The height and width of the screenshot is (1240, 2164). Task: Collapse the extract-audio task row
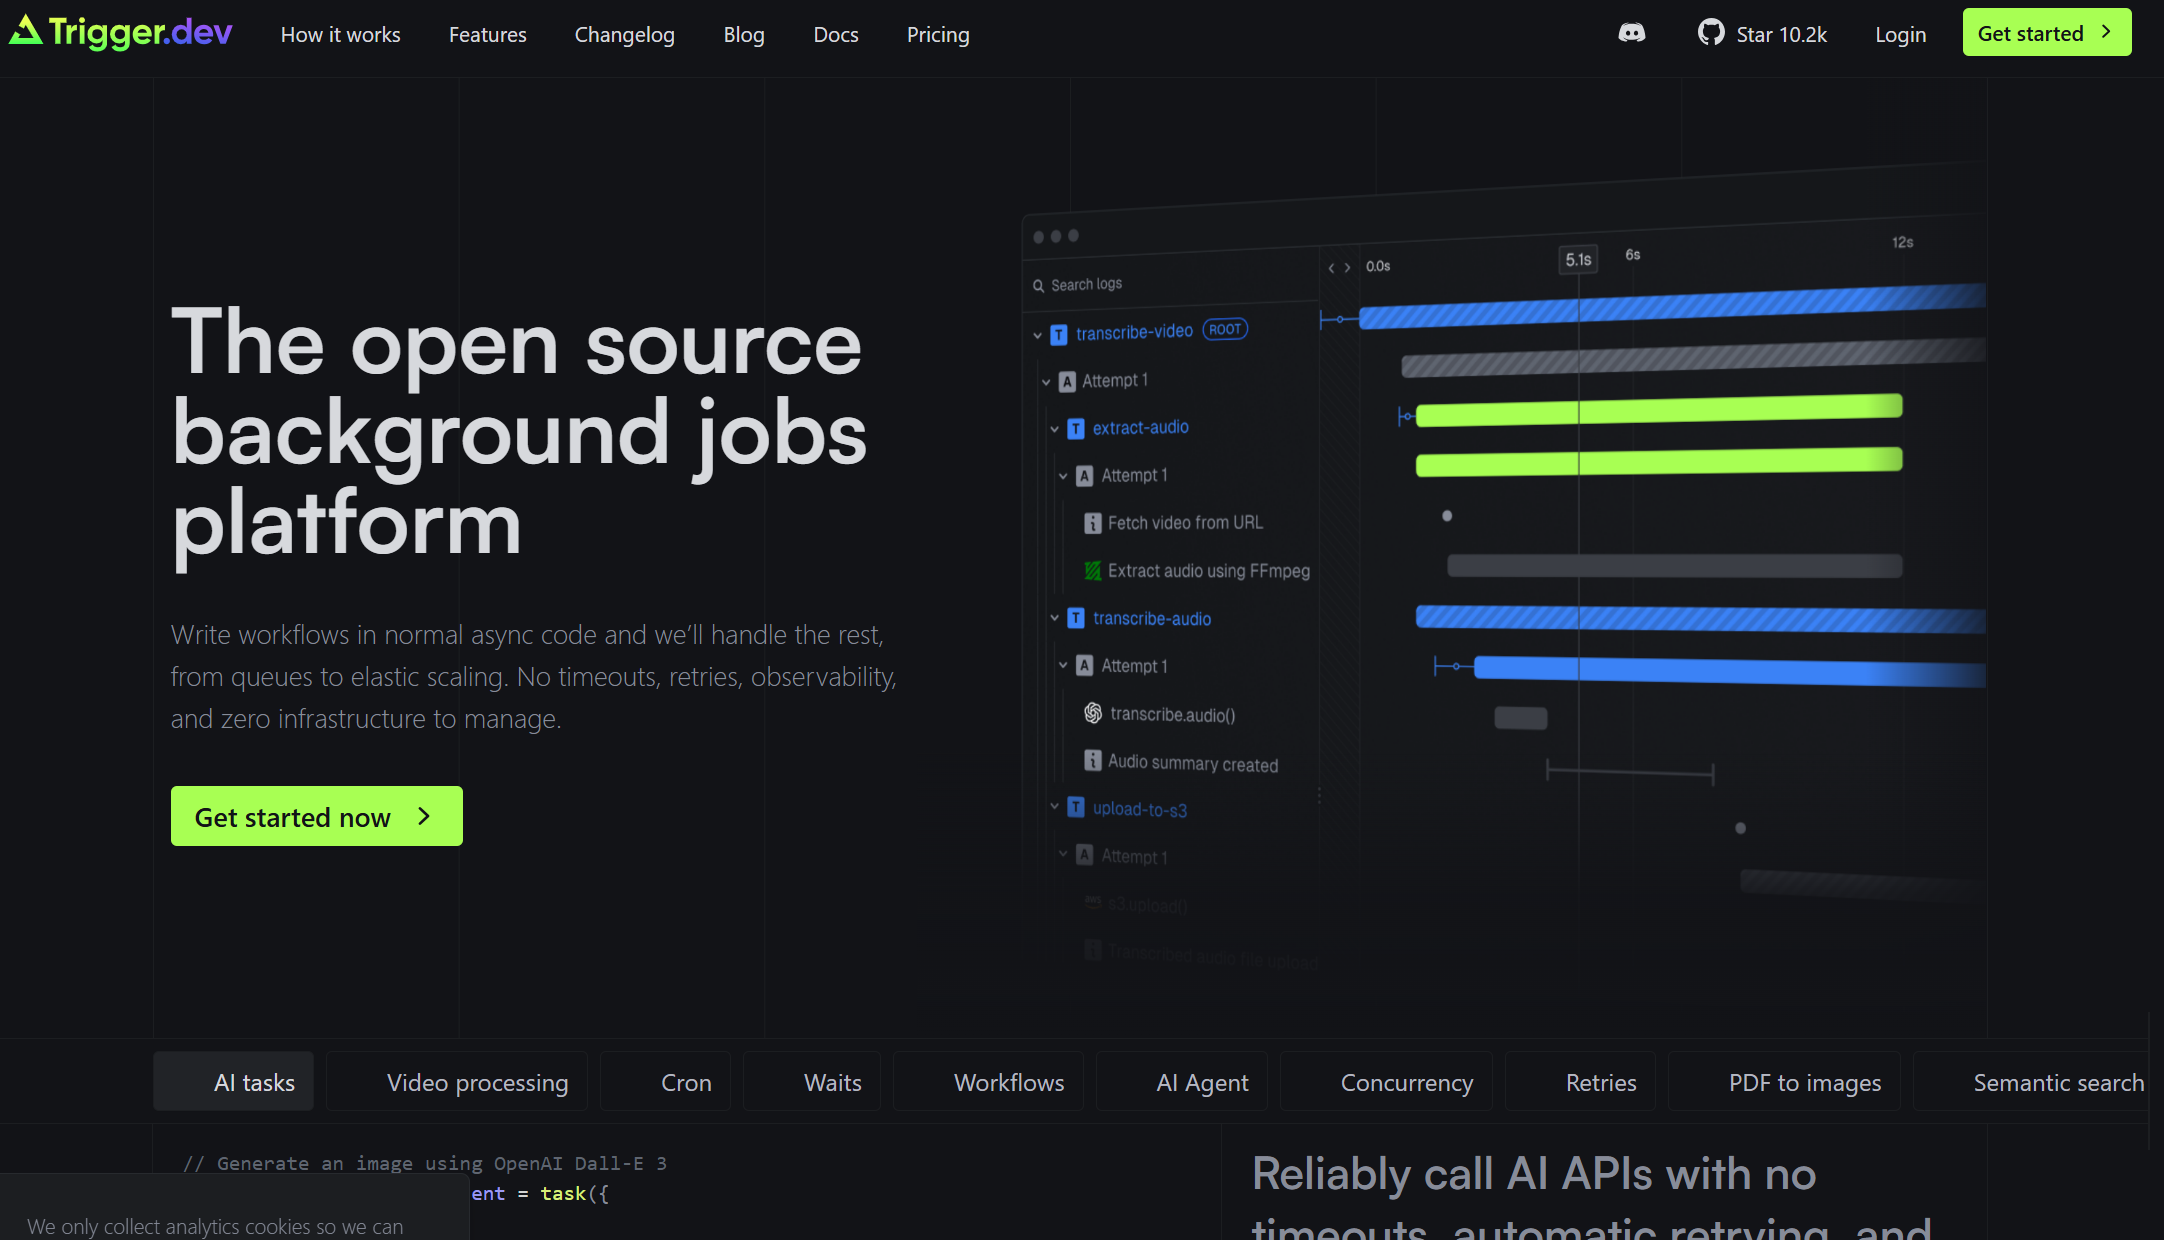1054,429
